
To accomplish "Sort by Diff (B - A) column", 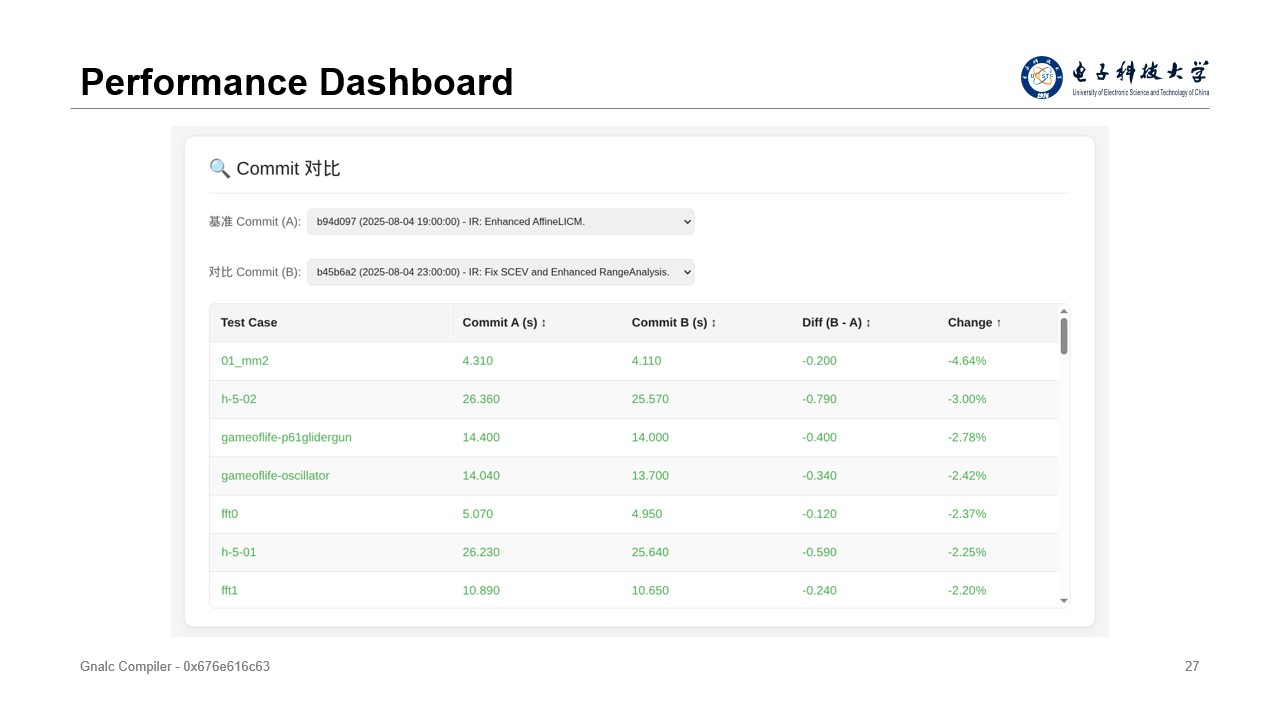I will pos(836,323).
